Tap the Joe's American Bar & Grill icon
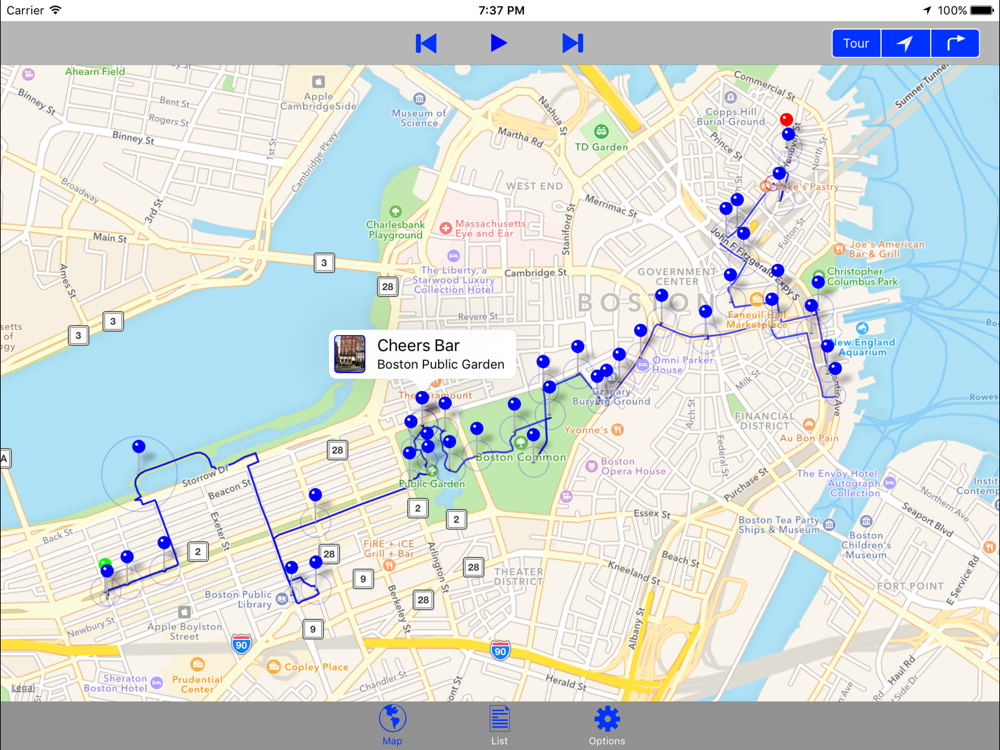The height and width of the screenshot is (750, 1000). coord(840,248)
